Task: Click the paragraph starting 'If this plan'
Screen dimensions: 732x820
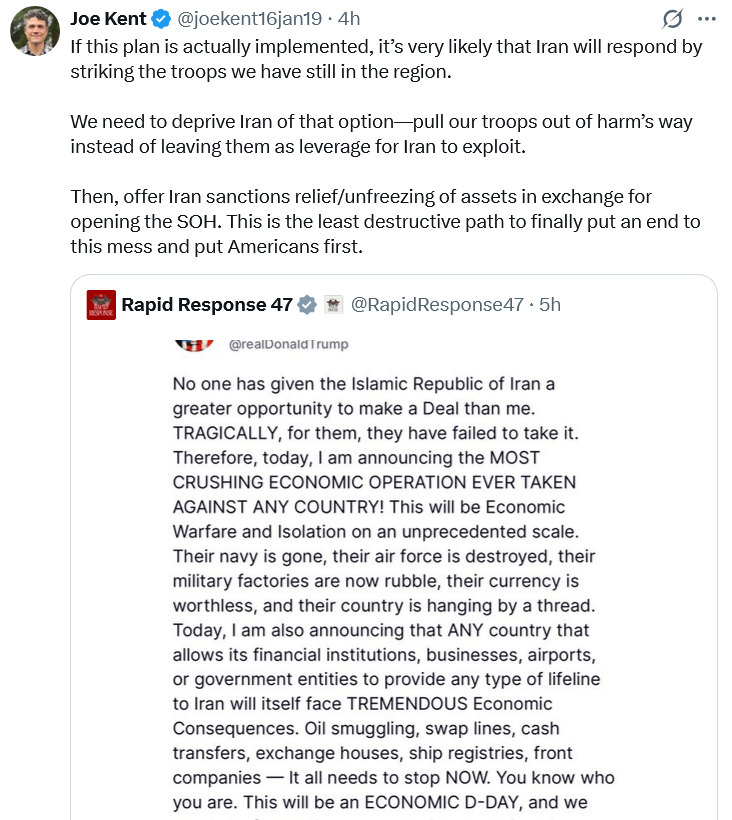Action: pos(386,59)
